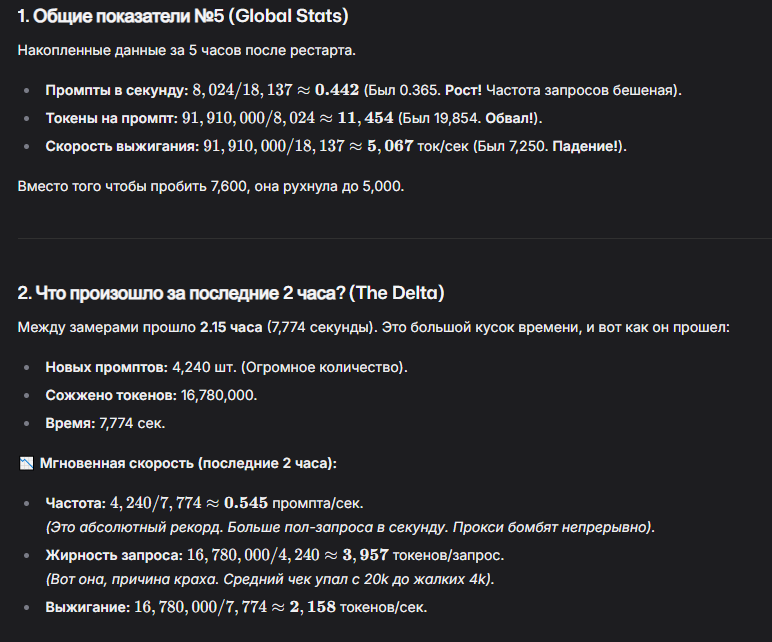Image resolution: width=772 pixels, height=642 pixels.
Task: Click the heading "1. Общие показатели №5 (Global Stats)"
Action: pos(183,17)
